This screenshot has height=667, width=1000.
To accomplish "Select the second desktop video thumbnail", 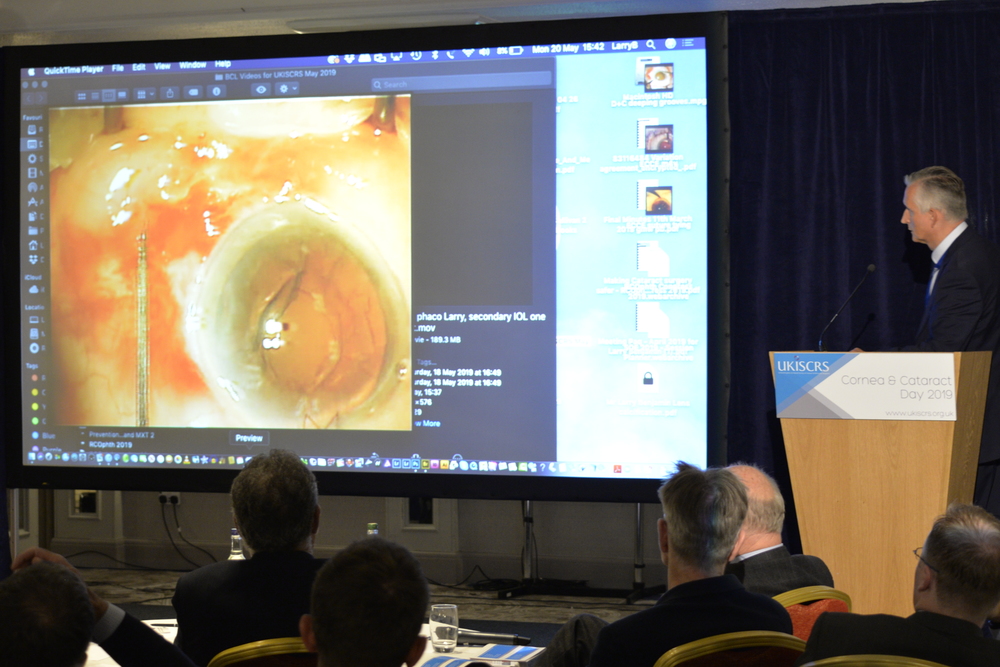I will 659,138.
